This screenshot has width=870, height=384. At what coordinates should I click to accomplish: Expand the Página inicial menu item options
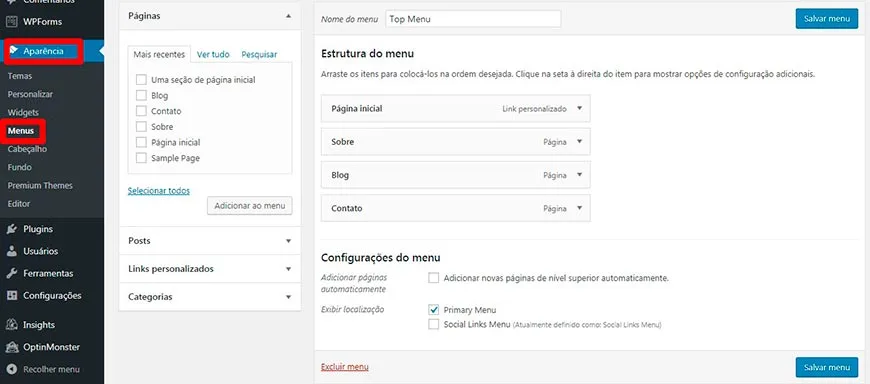point(579,109)
